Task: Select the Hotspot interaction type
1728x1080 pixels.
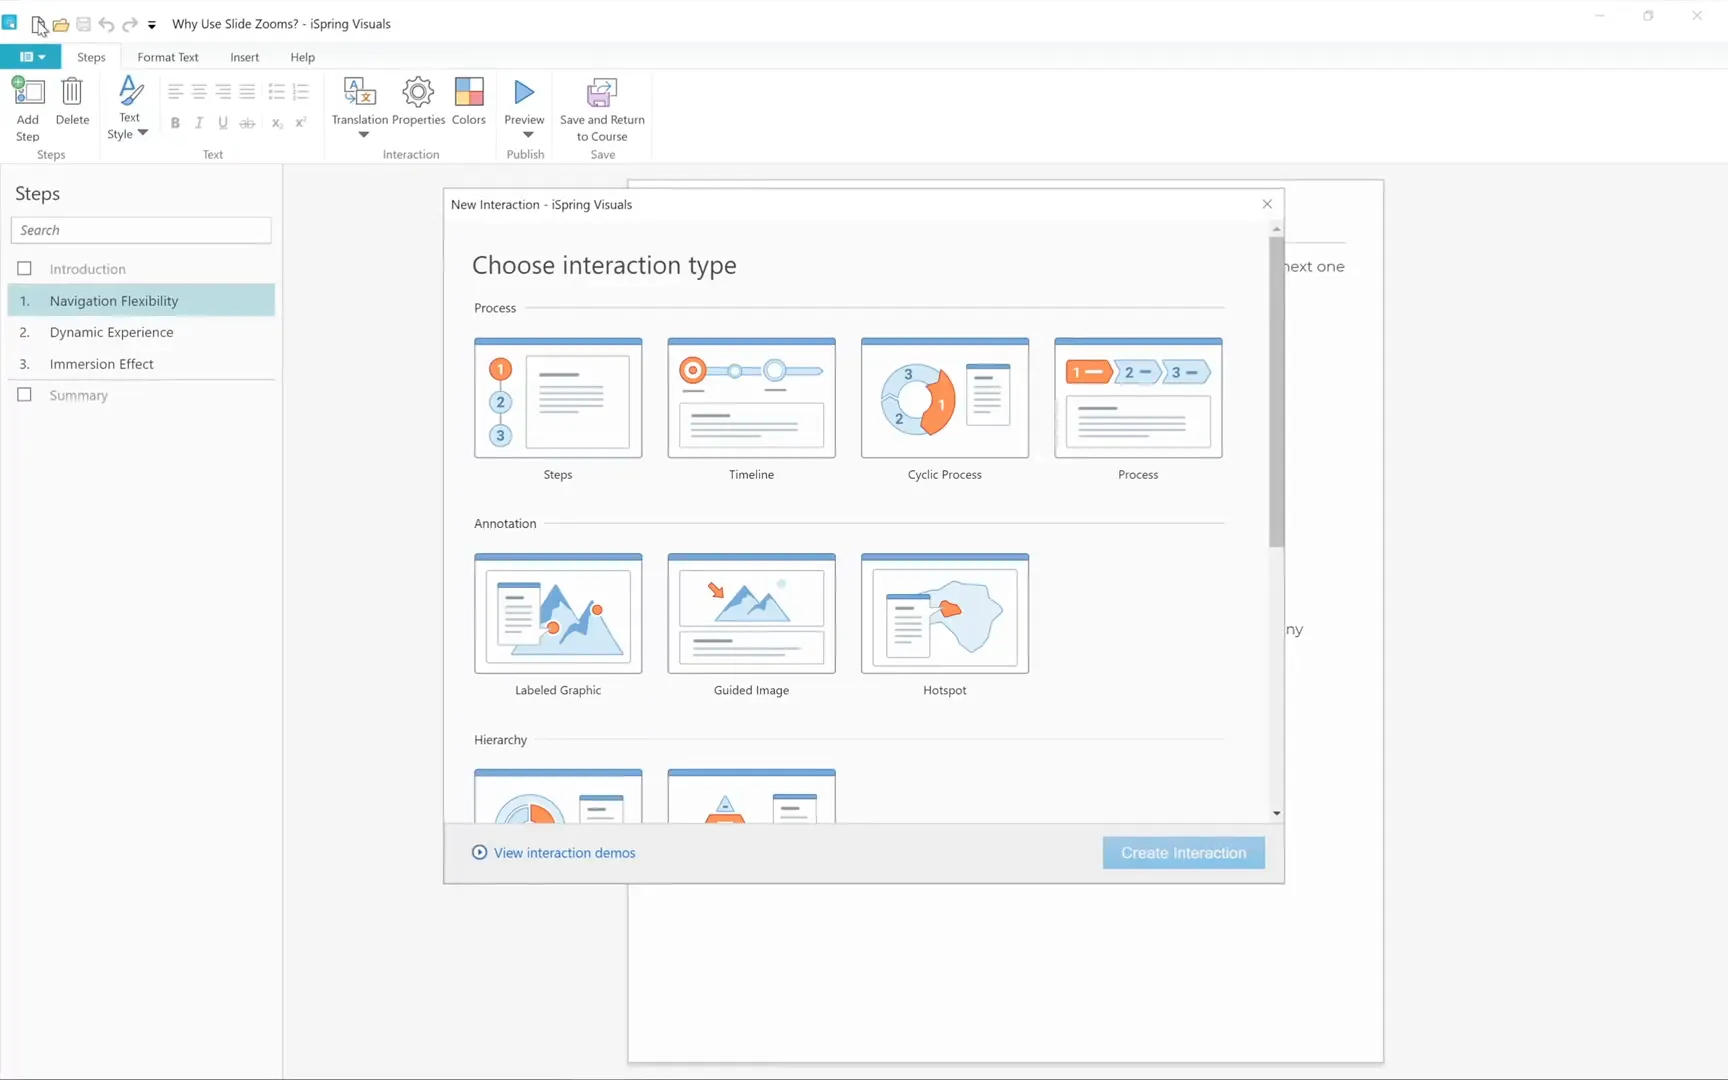Action: point(944,613)
